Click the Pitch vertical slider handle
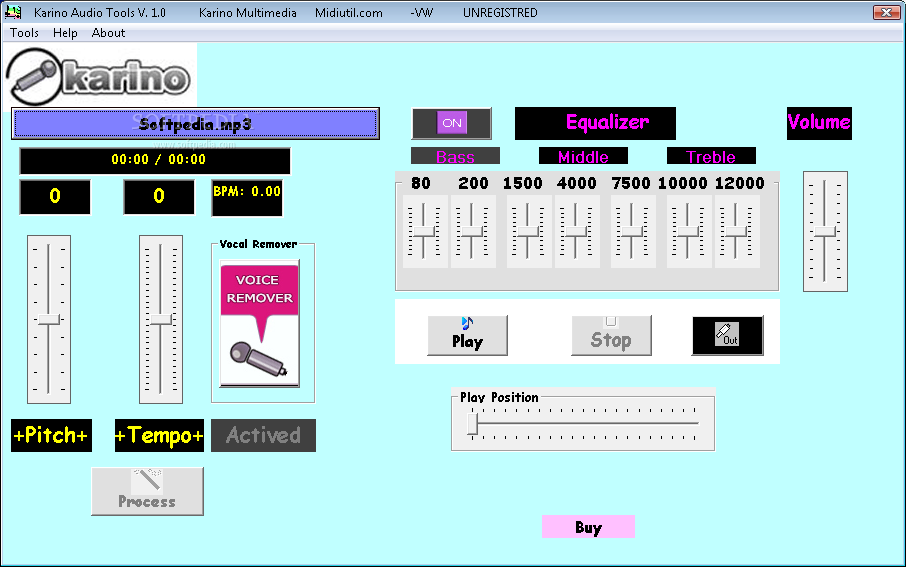The image size is (906, 567). [x=49, y=319]
